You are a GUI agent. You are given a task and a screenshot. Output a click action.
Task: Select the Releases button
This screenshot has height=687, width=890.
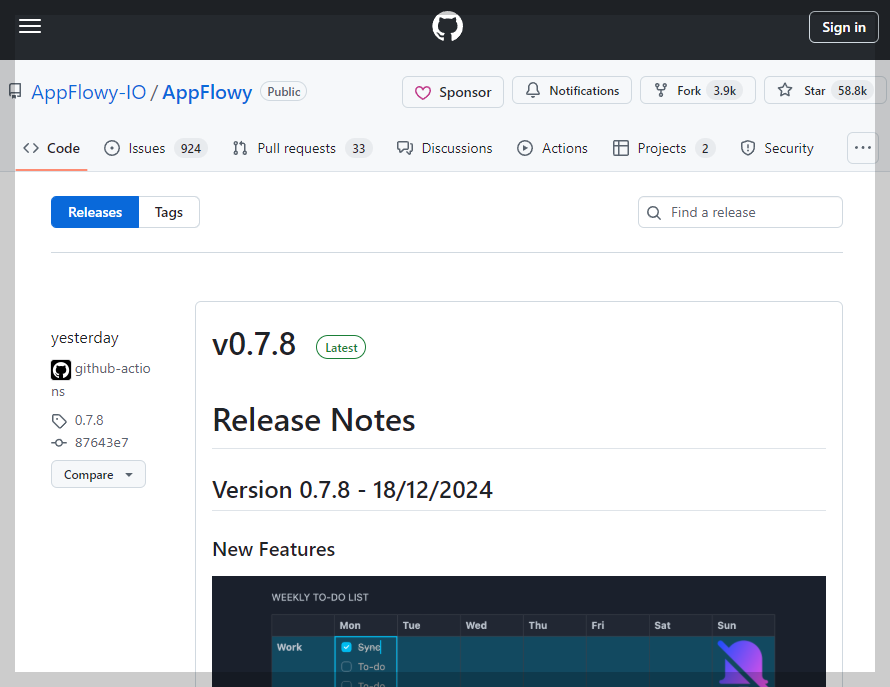pyautogui.click(x=95, y=212)
